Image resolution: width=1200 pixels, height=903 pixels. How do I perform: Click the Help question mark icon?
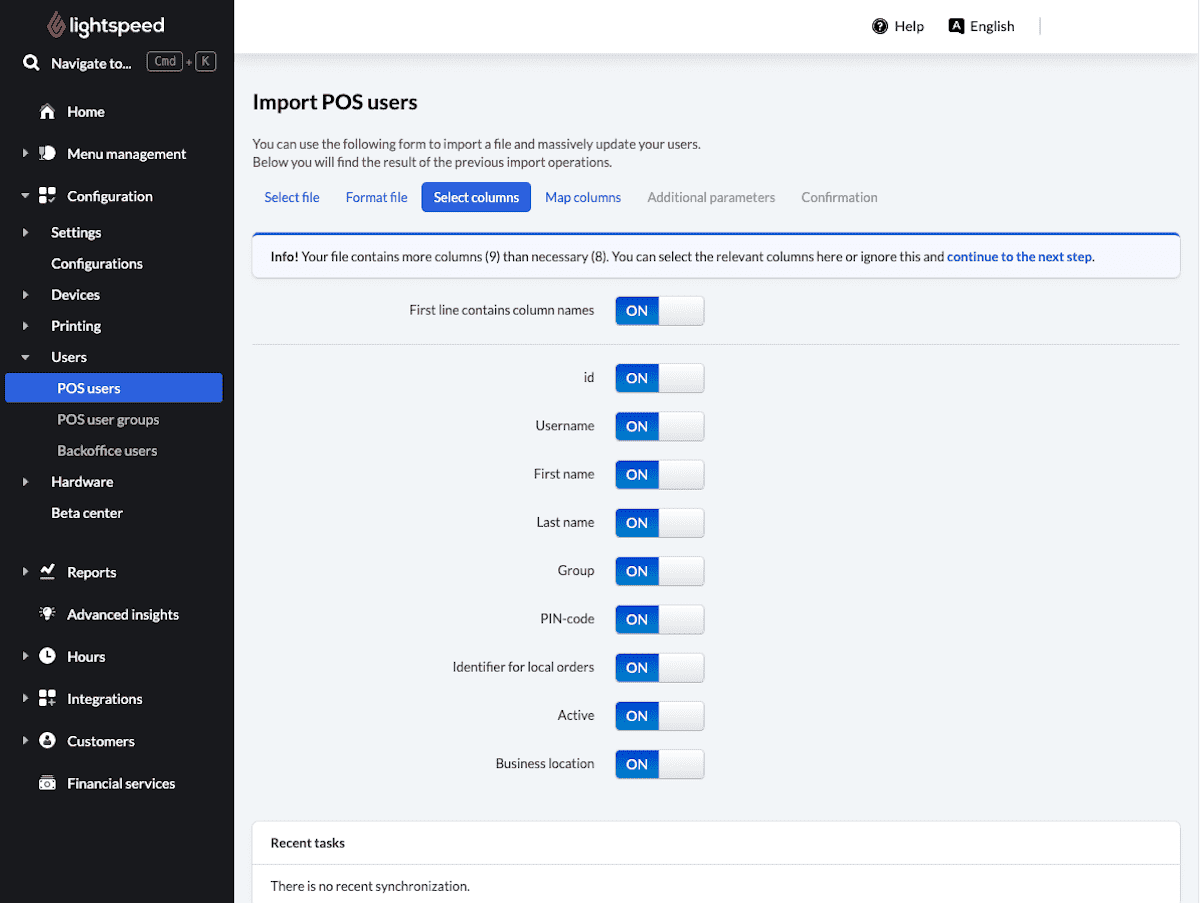(x=880, y=26)
